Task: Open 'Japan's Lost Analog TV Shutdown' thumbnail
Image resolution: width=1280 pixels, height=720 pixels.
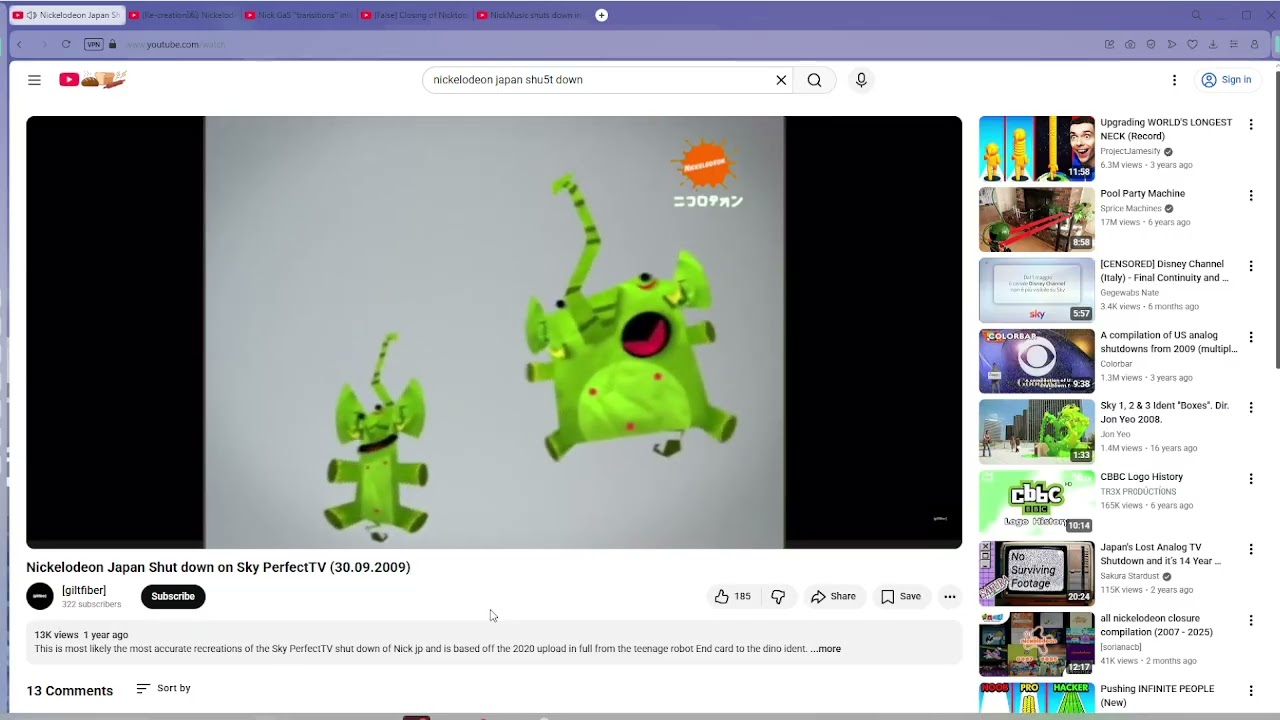Action: (1036, 574)
